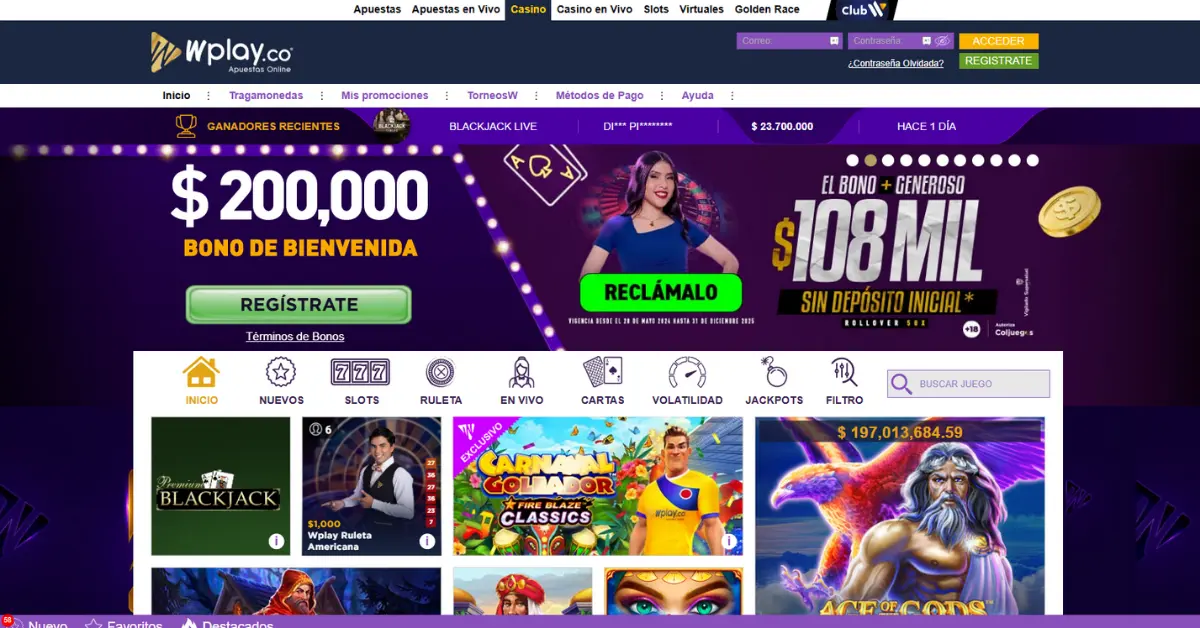Open the Slots category icon
Viewport: 1200px width, 628px height.
pyautogui.click(x=361, y=373)
